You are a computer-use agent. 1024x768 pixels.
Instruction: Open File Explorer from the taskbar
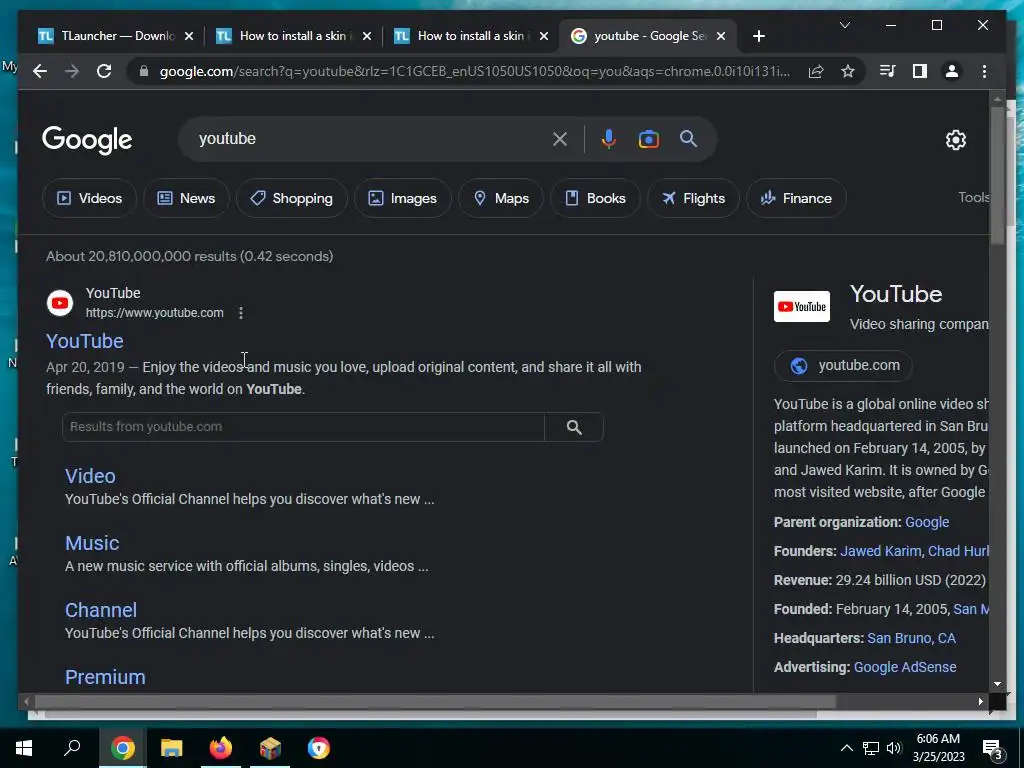171,748
